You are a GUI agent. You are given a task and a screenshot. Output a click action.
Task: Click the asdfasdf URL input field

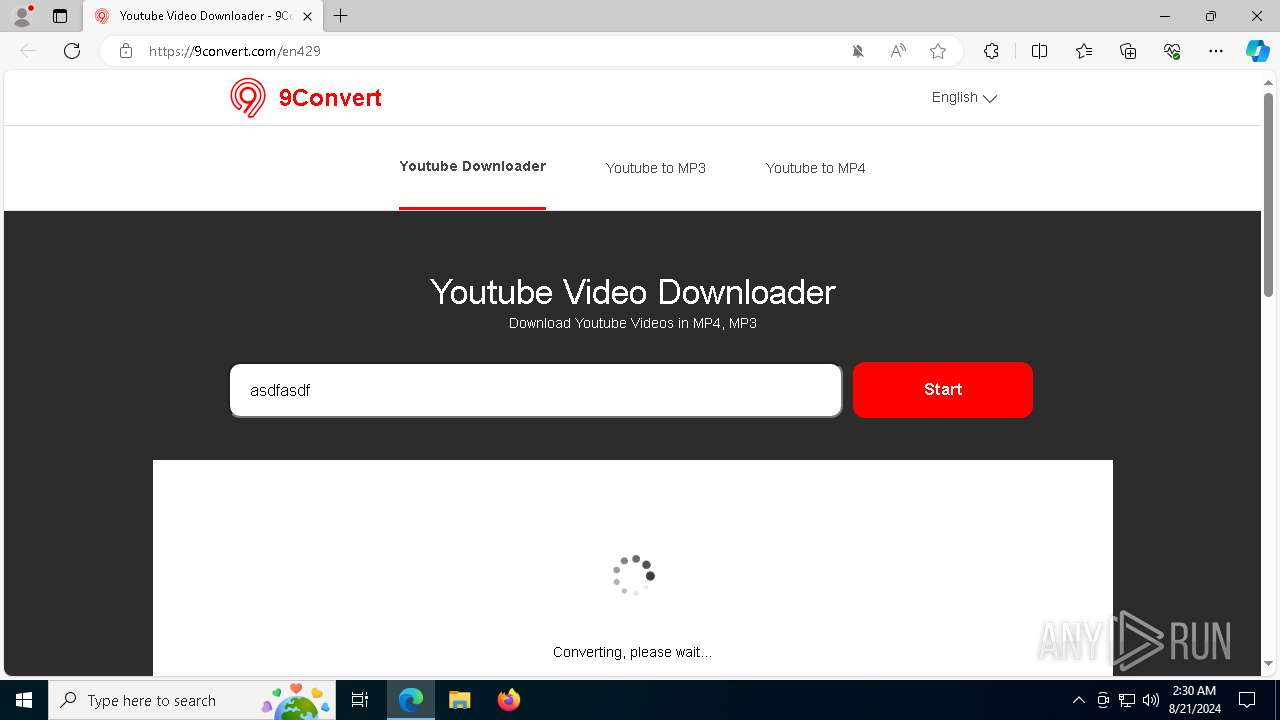click(x=536, y=390)
